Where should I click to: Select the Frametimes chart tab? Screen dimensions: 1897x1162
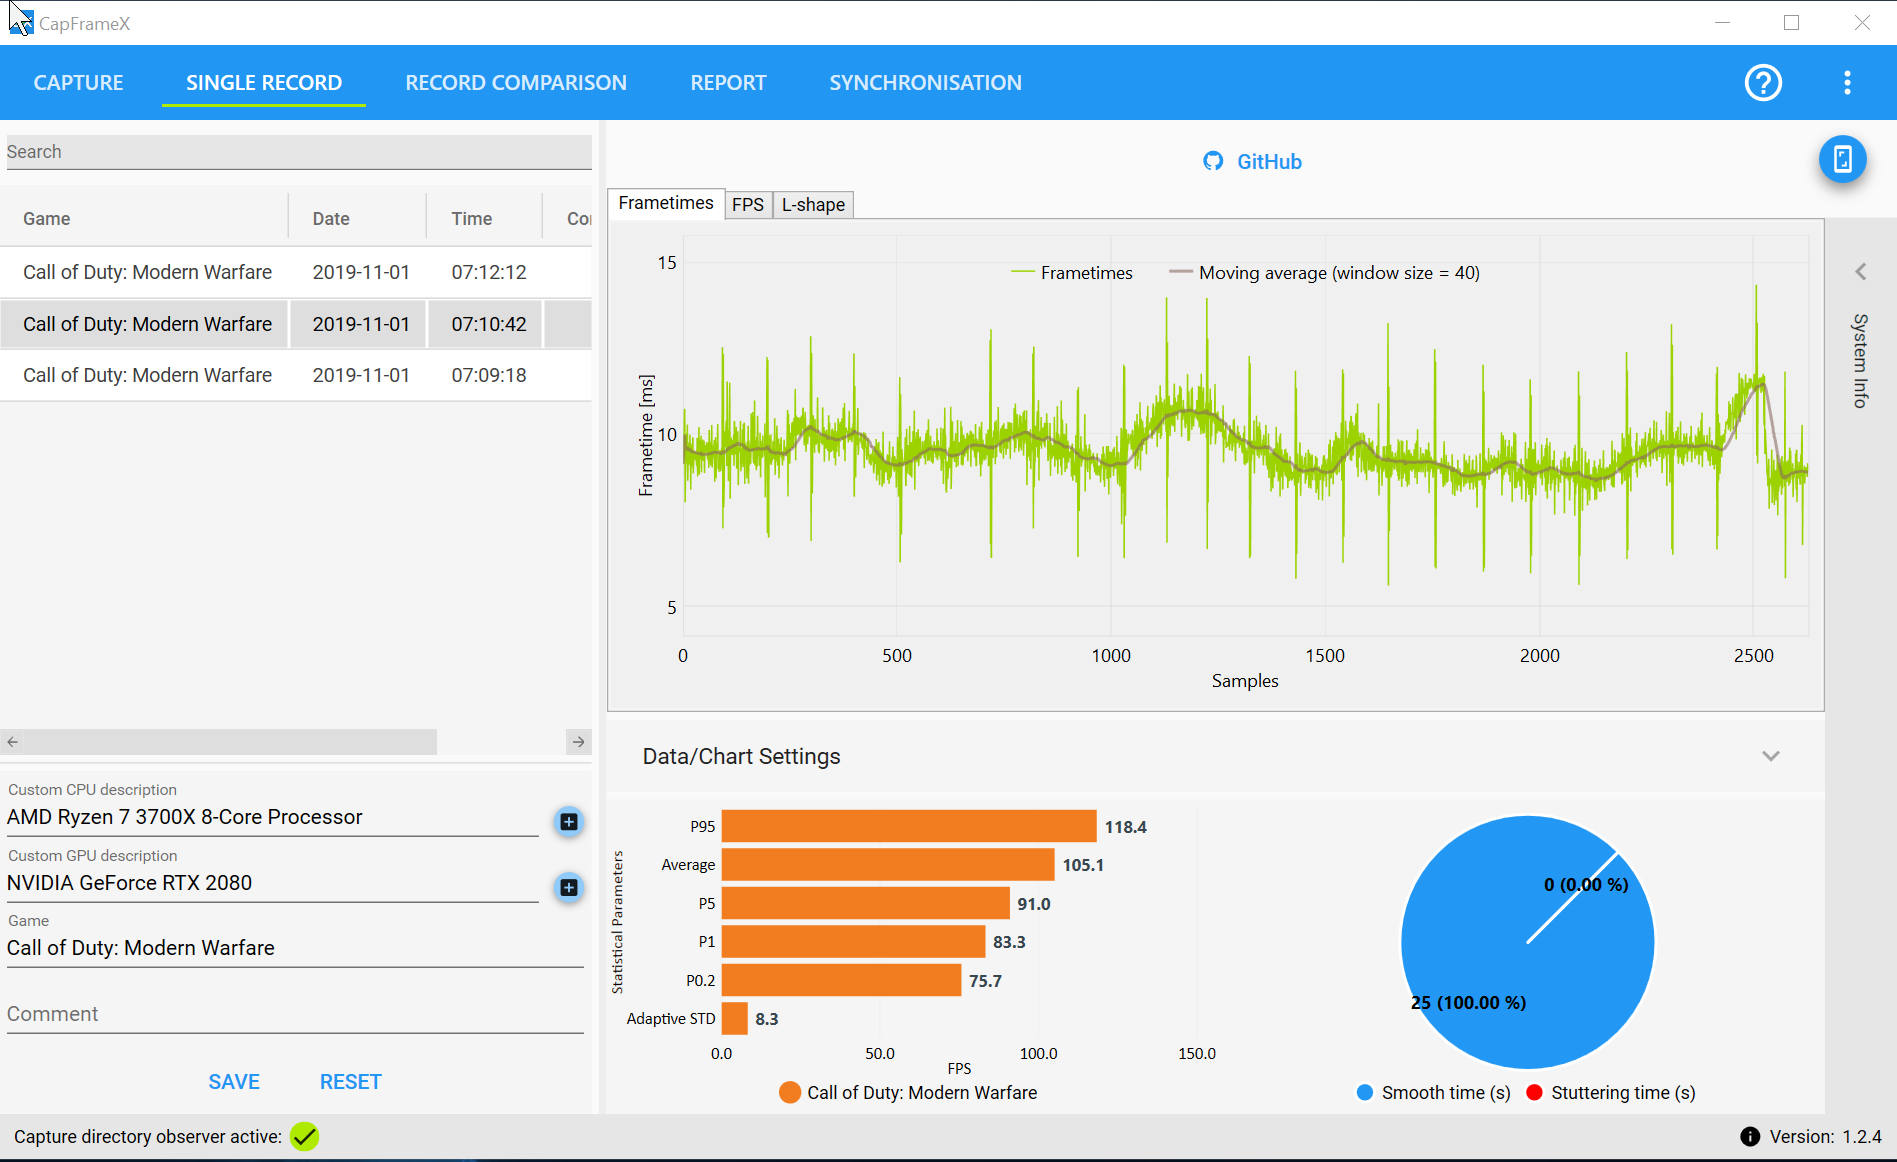point(666,203)
